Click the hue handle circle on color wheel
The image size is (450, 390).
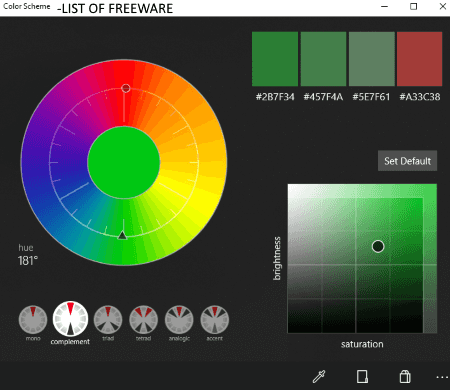[126, 88]
